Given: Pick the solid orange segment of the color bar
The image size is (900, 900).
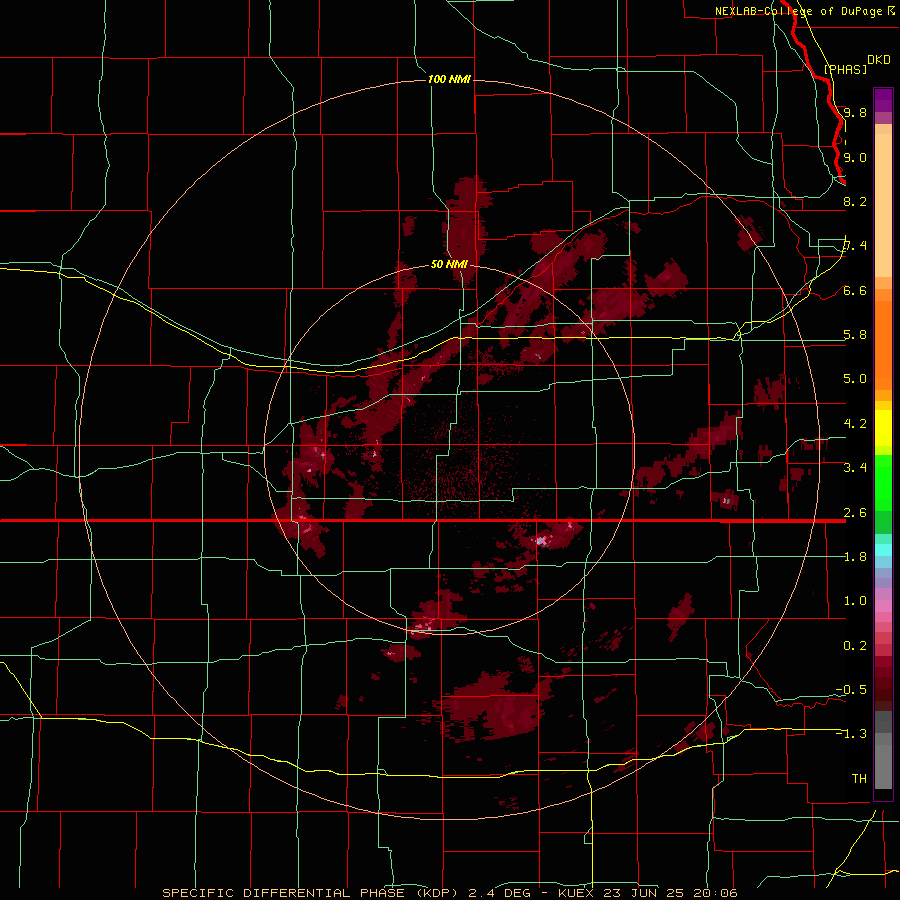Looking at the screenshot, I should tap(883, 344).
